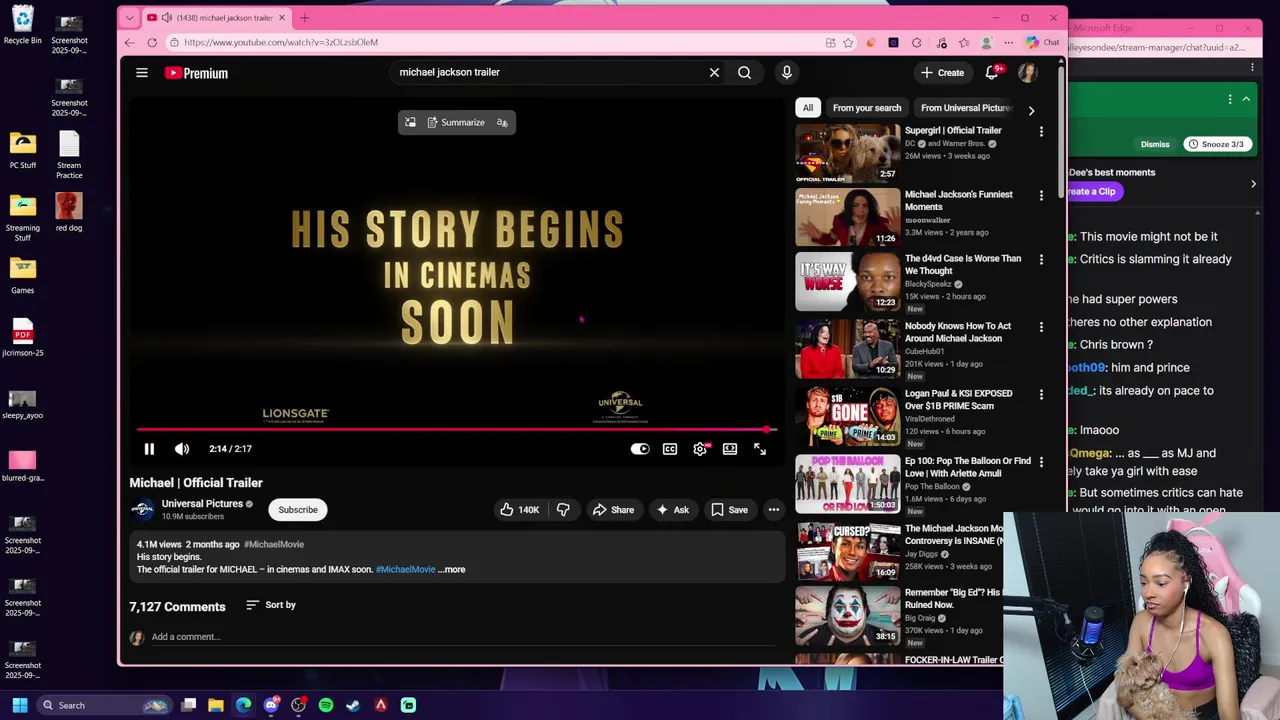Open a new browser tab
Screen dimensions: 1280x720
304,17
